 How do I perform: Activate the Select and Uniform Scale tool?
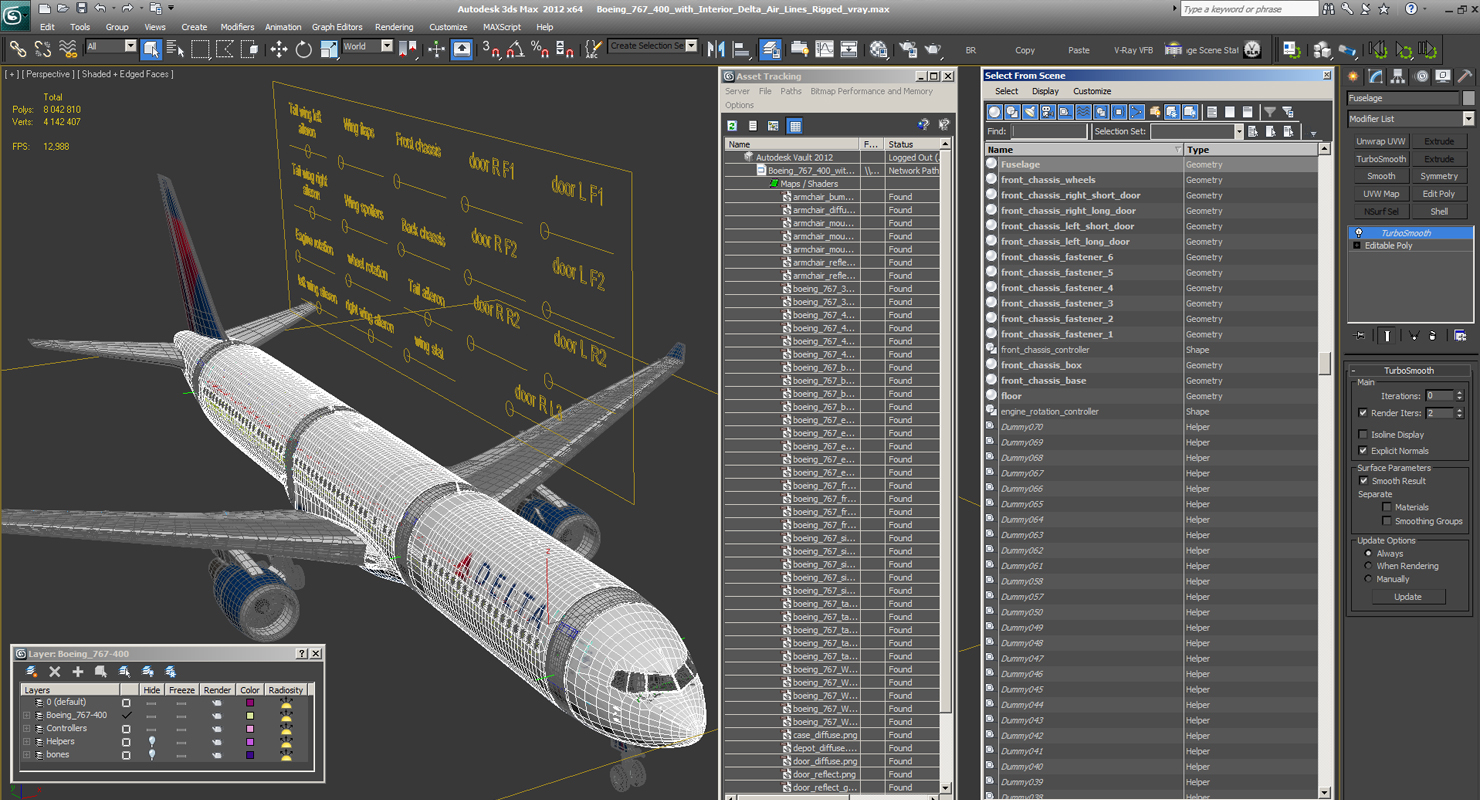(x=328, y=48)
